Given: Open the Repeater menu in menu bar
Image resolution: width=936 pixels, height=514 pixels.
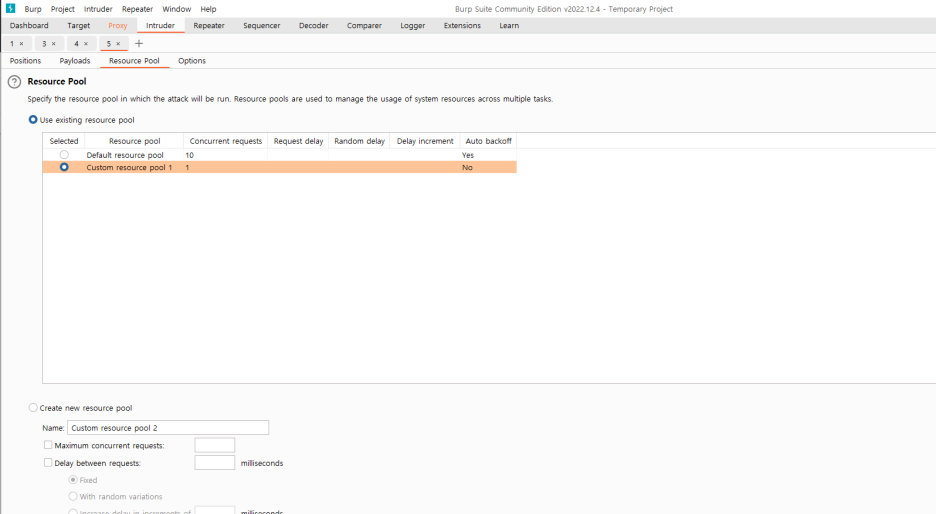Looking at the screenshot, I should pos(137,9).
